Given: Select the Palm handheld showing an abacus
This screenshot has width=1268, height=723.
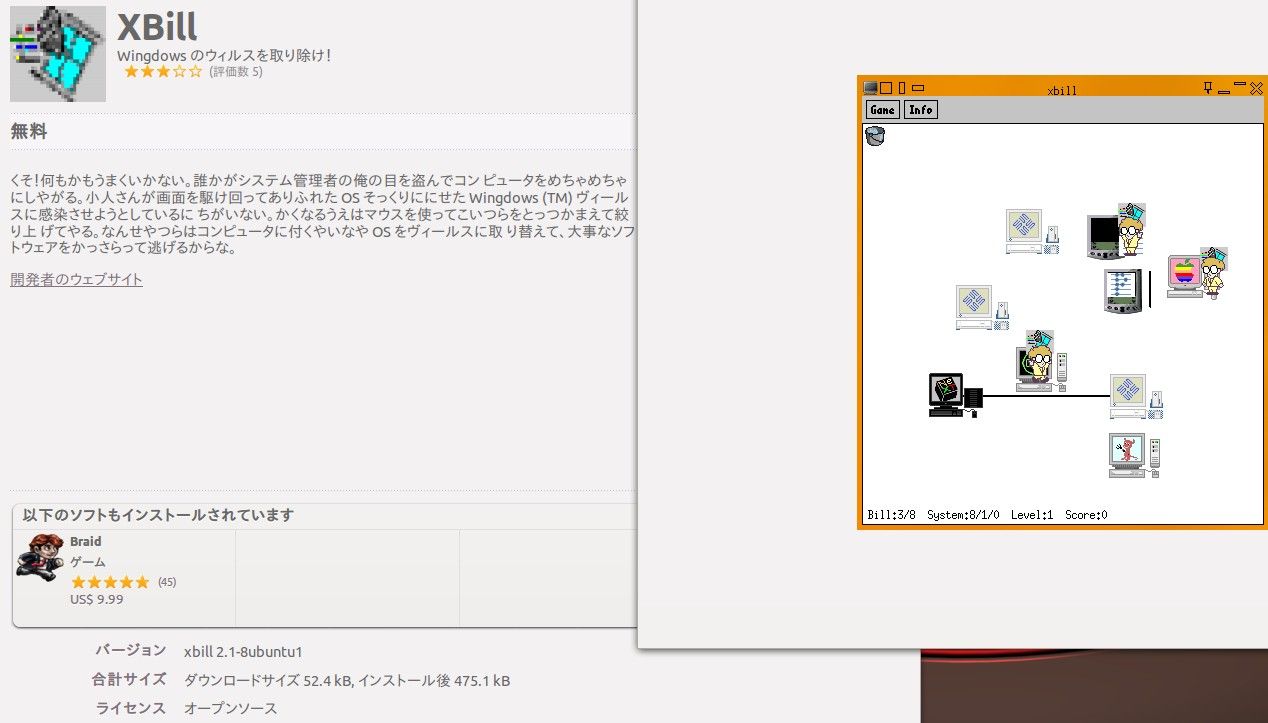Looking at the screenshot, I should coord(1122,290).
